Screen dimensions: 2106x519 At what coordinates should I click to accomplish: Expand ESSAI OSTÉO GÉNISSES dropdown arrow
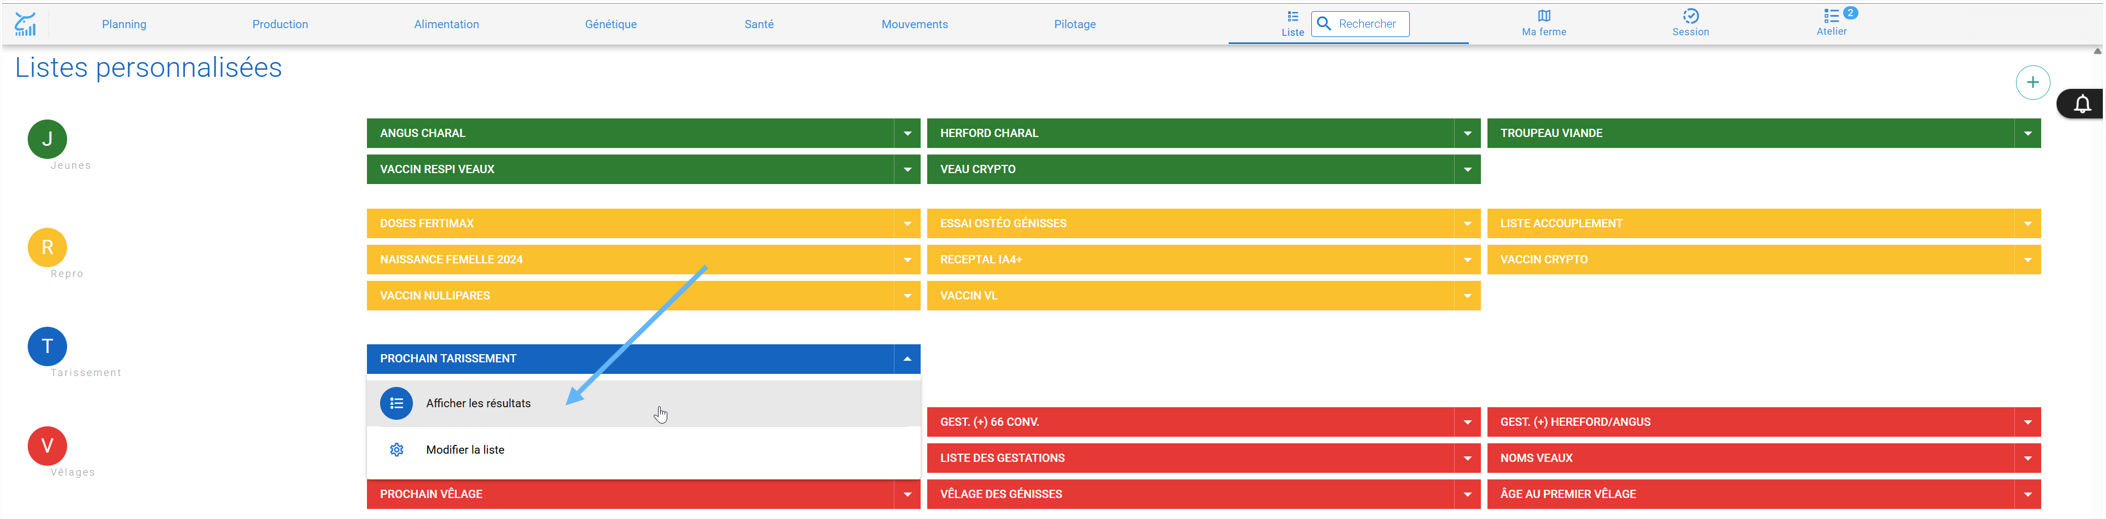[1467, 223]
